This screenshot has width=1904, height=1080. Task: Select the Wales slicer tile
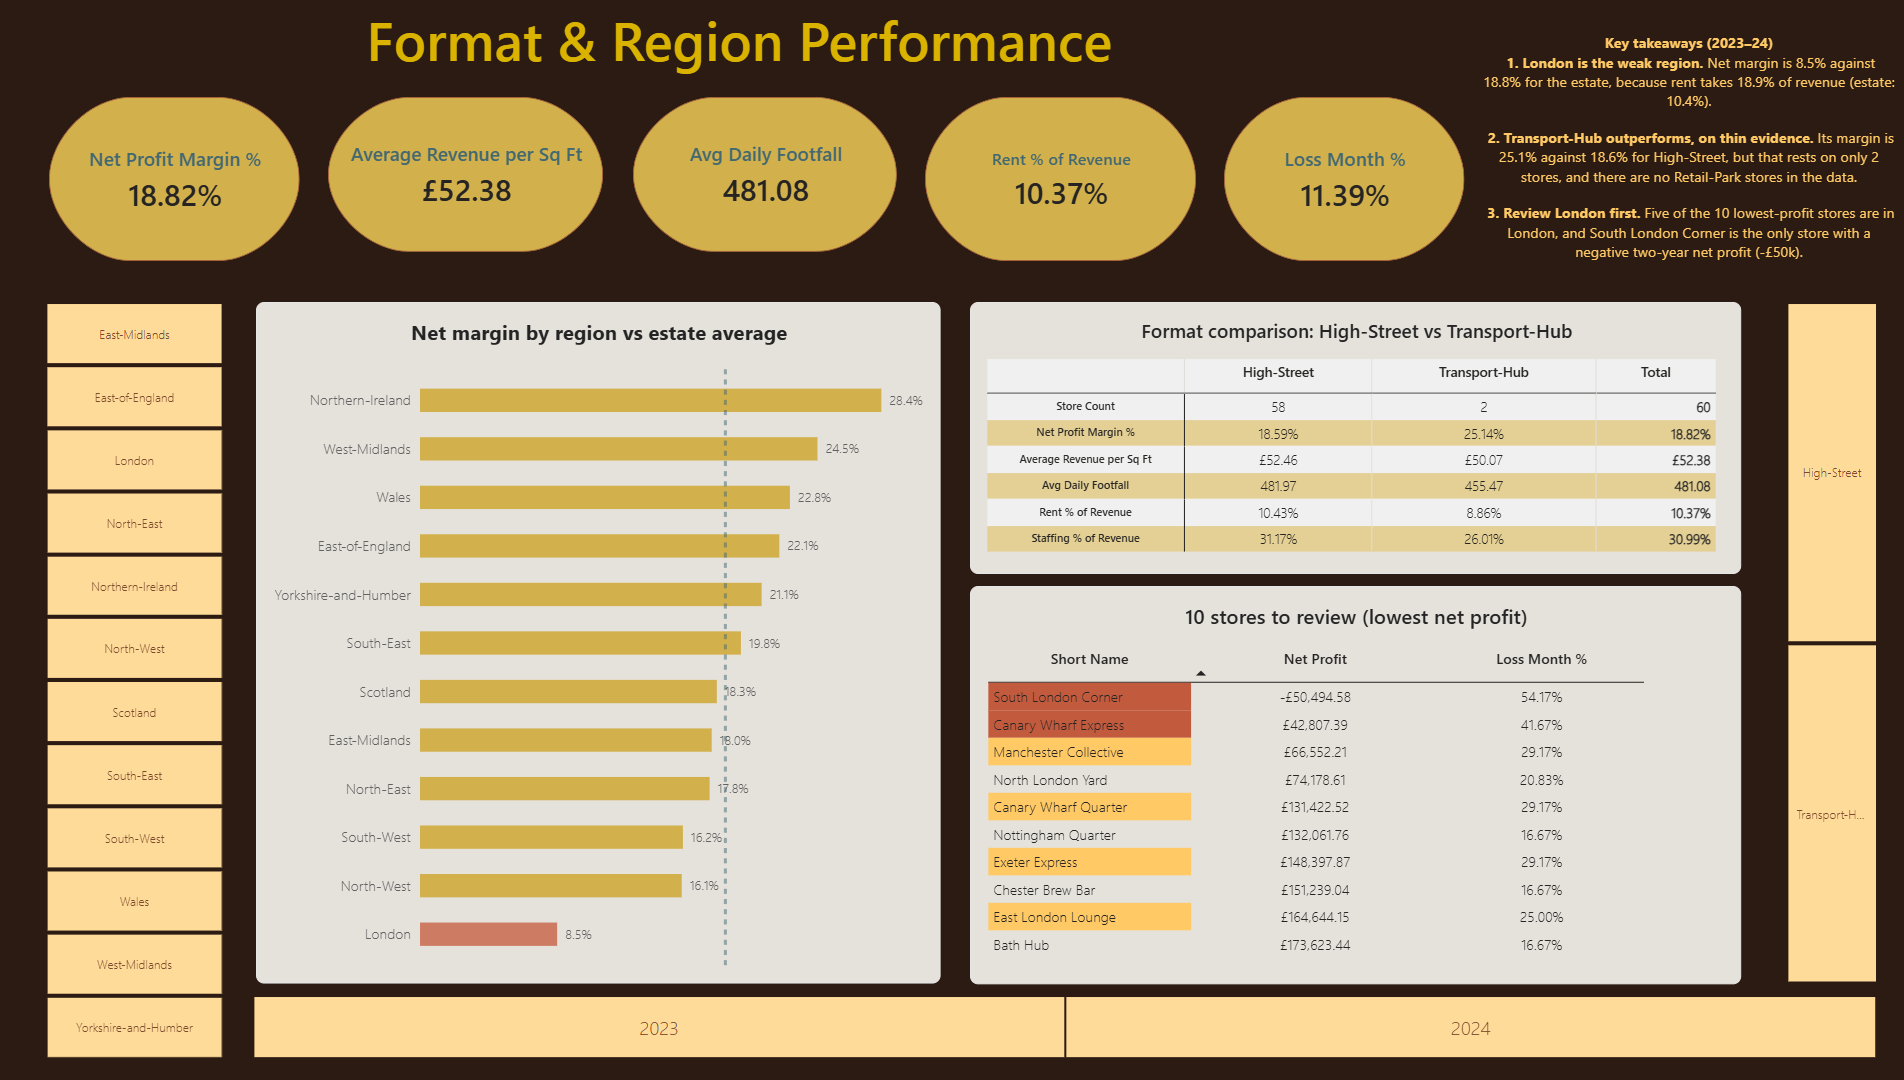click(134, 901)
